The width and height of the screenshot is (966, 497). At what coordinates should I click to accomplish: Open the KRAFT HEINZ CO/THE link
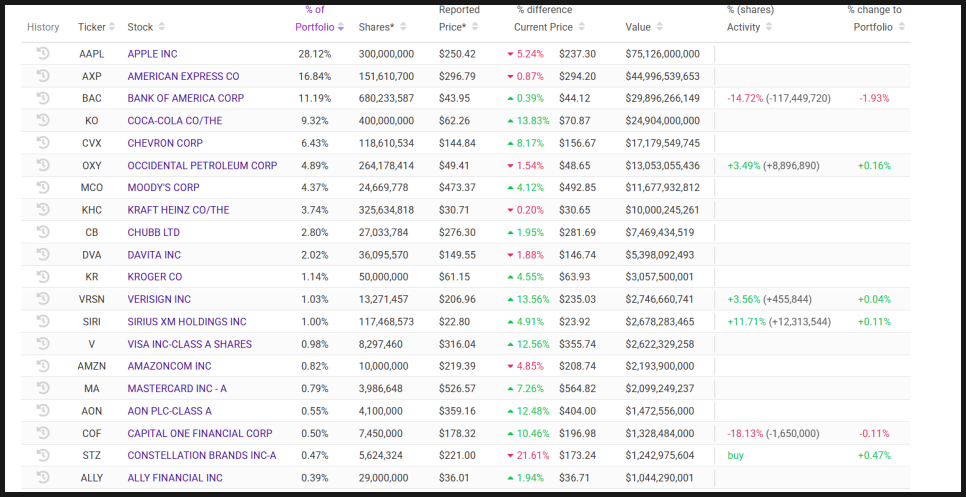tap(178, 210)
